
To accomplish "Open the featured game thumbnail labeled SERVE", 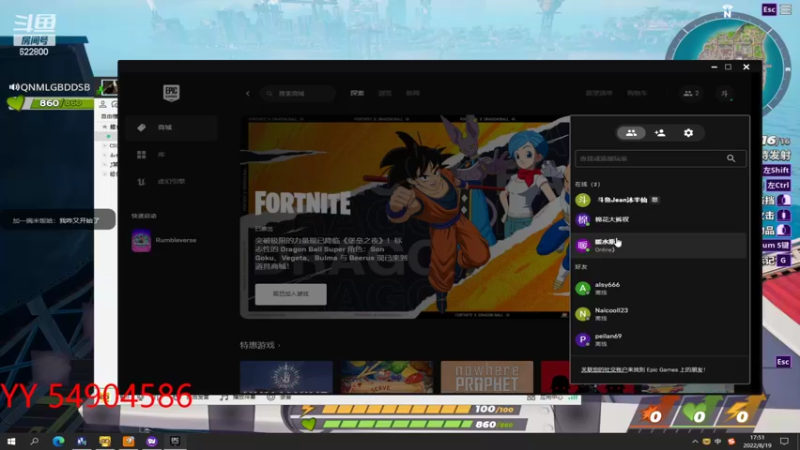I will (387, 377).
